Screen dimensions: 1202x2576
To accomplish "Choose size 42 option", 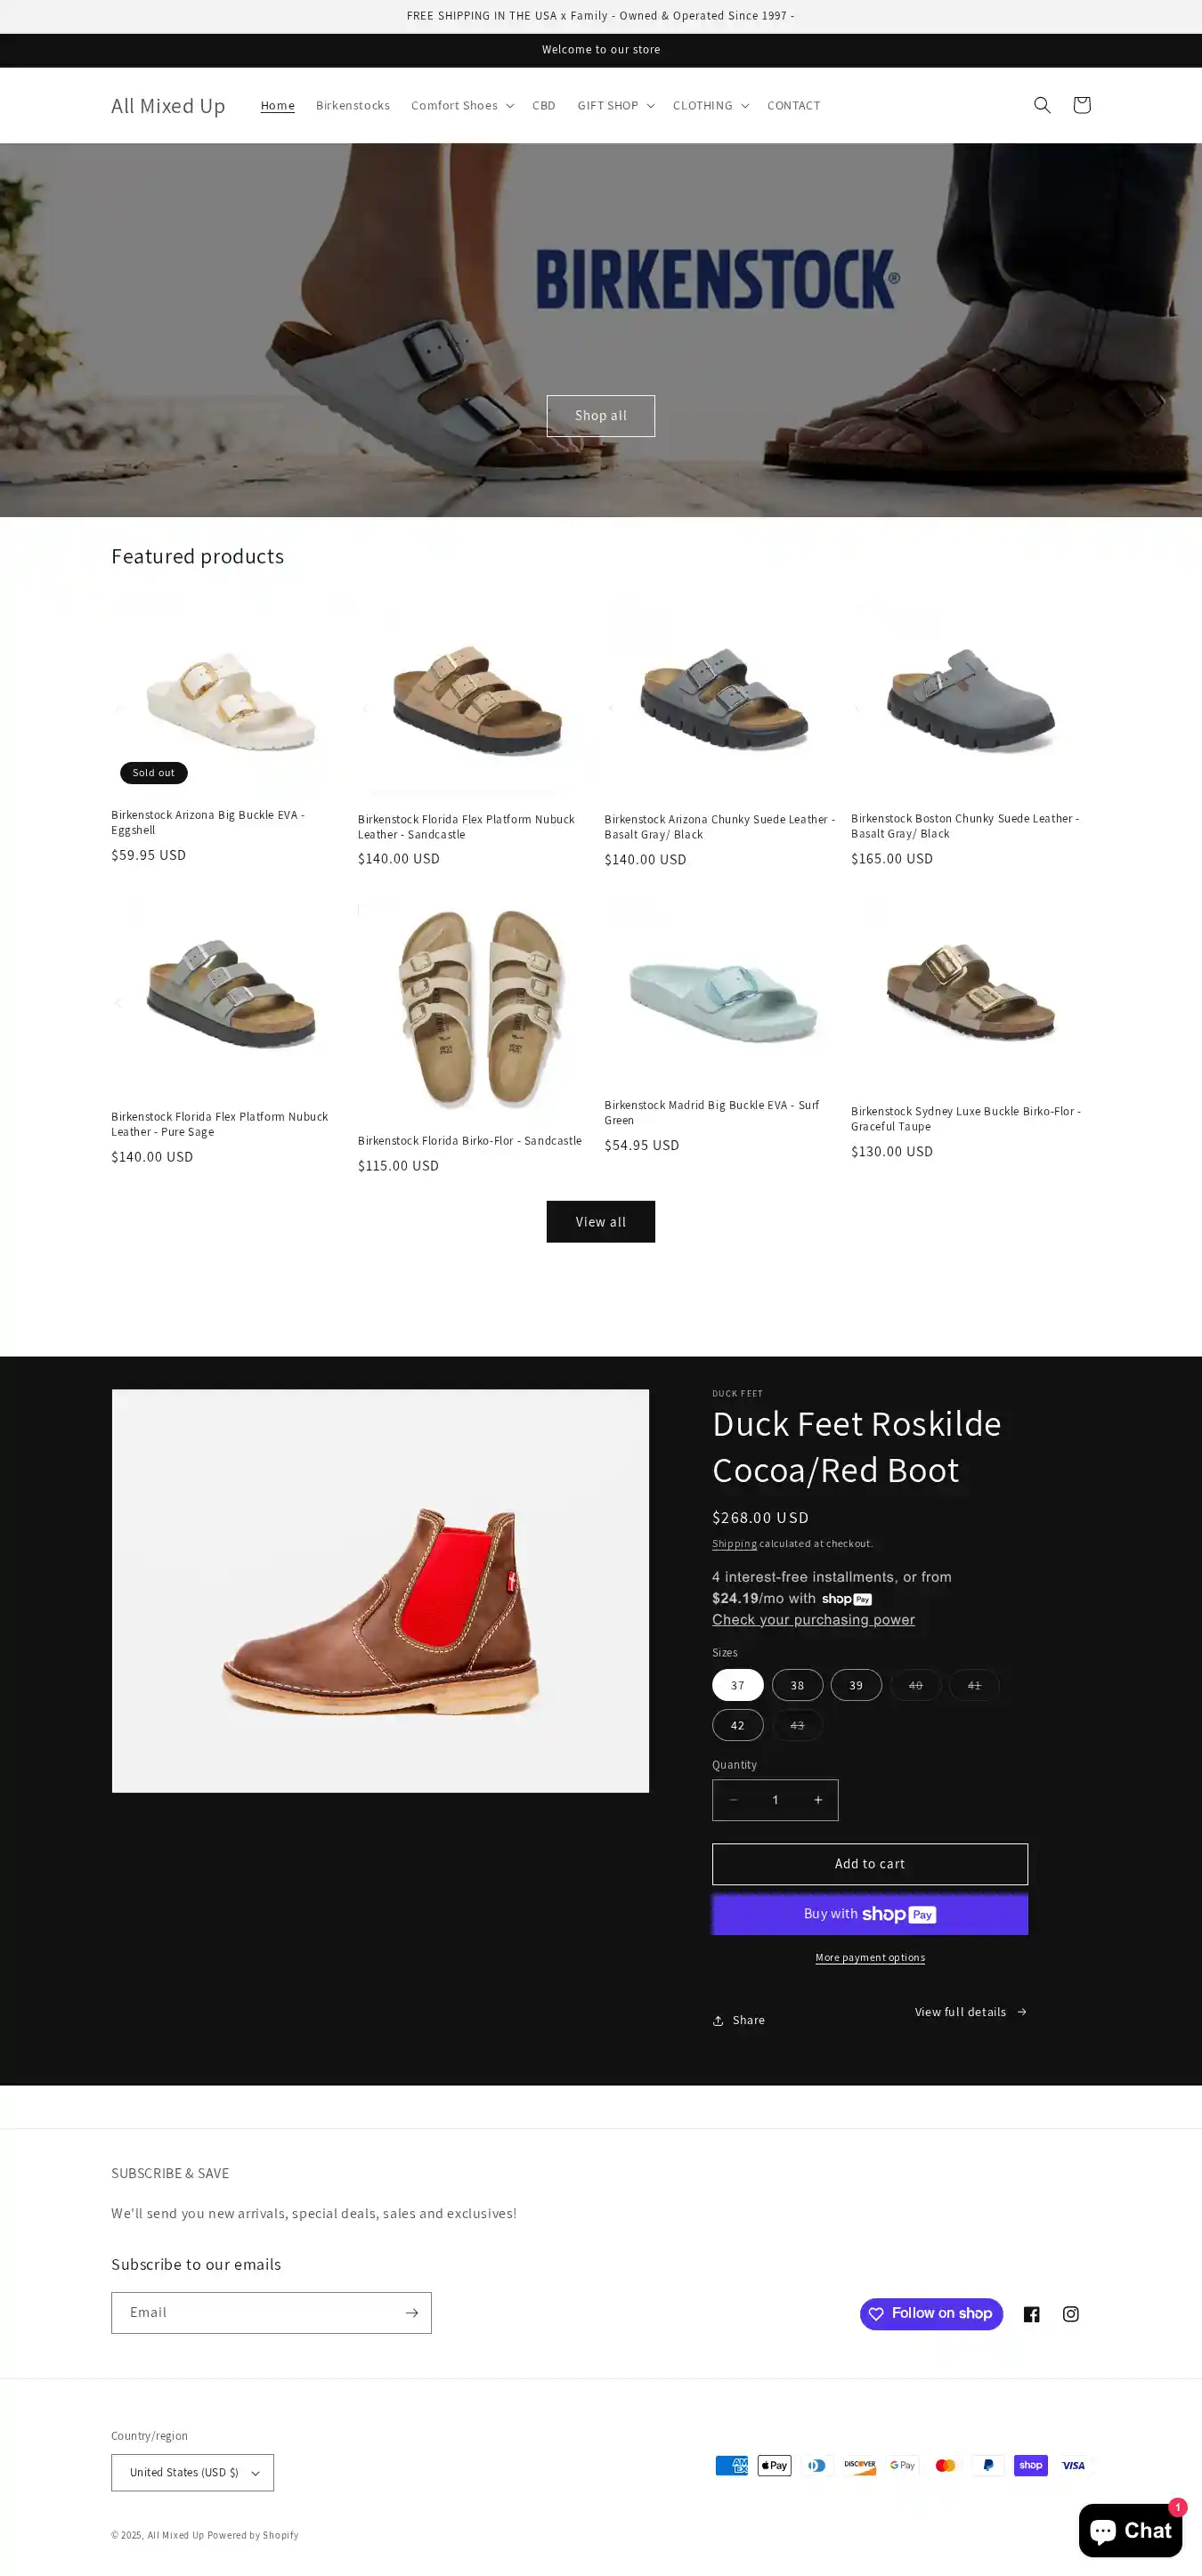I will click(737, 1725).
